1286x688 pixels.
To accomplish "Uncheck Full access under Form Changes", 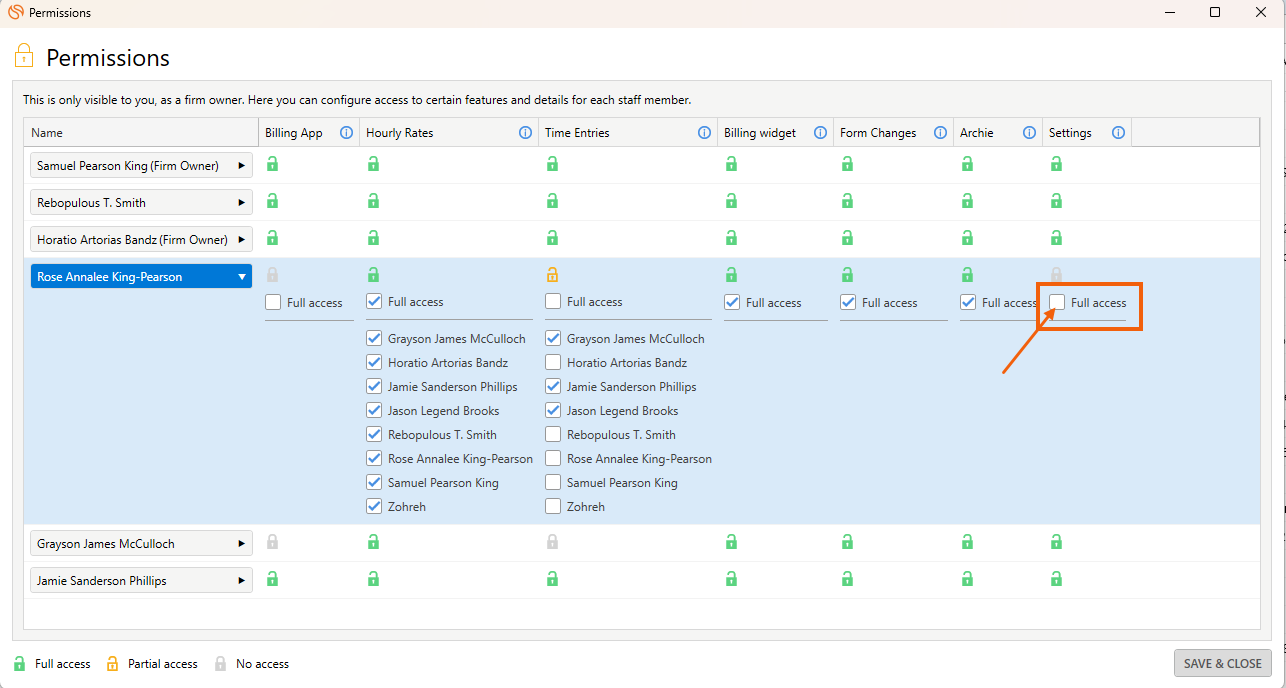I will click(848, 303).
